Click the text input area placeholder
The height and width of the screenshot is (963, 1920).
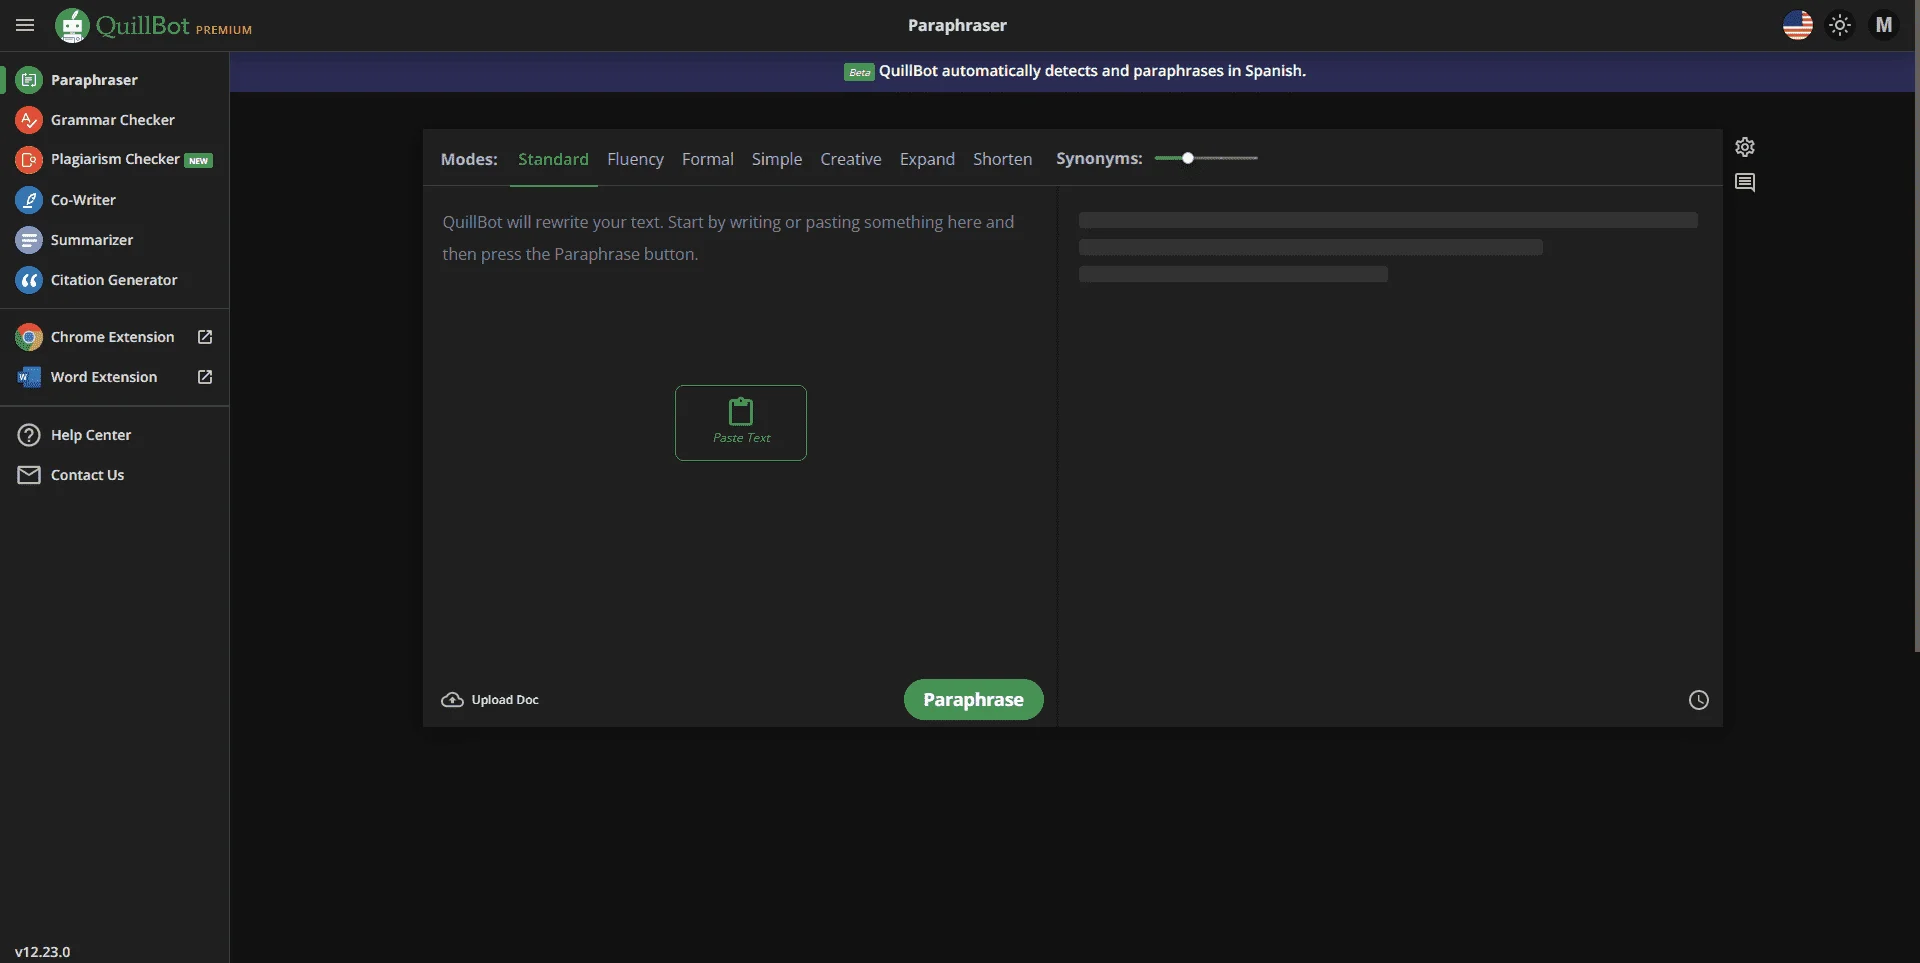(728, 238)
